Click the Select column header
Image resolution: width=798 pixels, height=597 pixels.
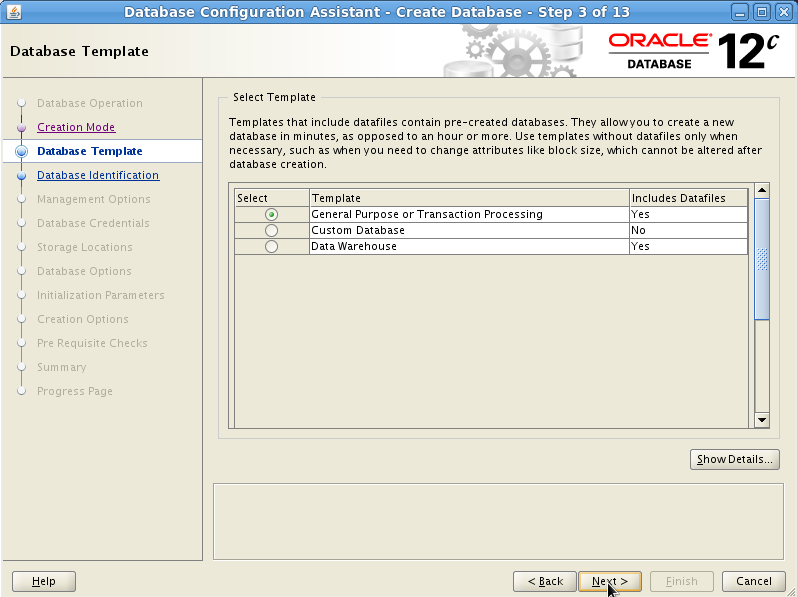coord(272,198)
